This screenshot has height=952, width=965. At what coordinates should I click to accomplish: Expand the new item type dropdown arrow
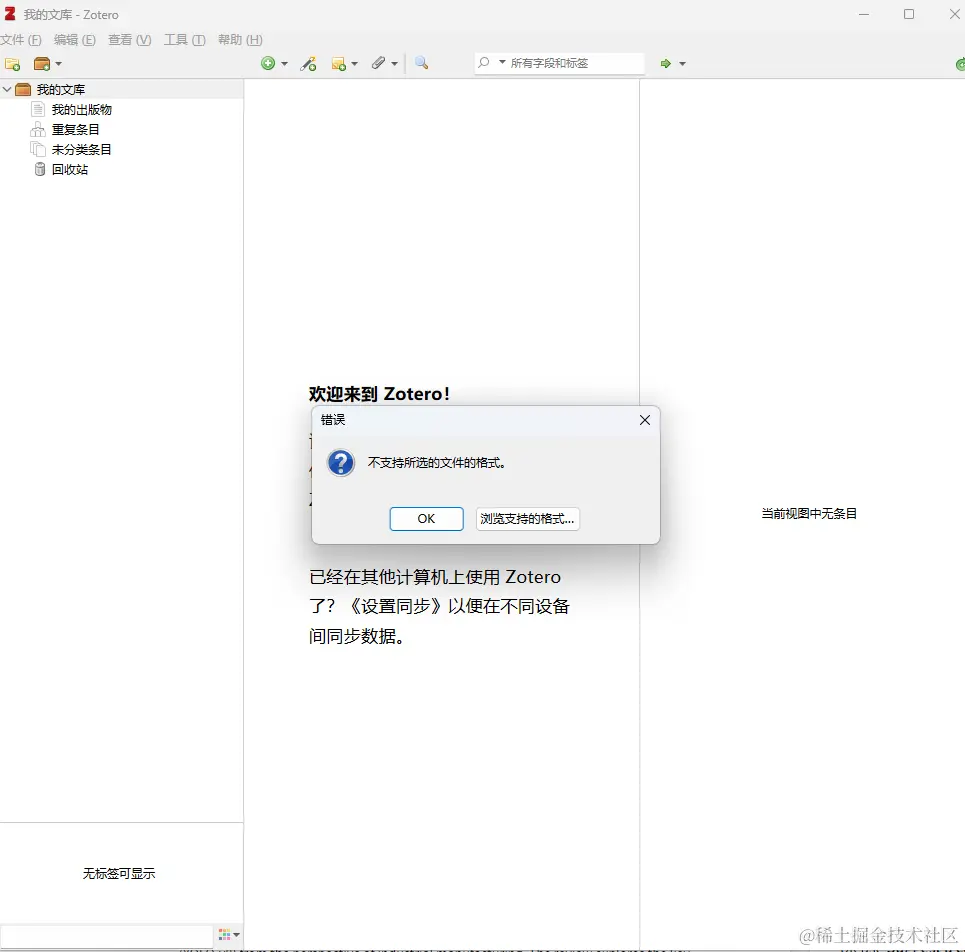pyautogui.click(x=284, y=63)
